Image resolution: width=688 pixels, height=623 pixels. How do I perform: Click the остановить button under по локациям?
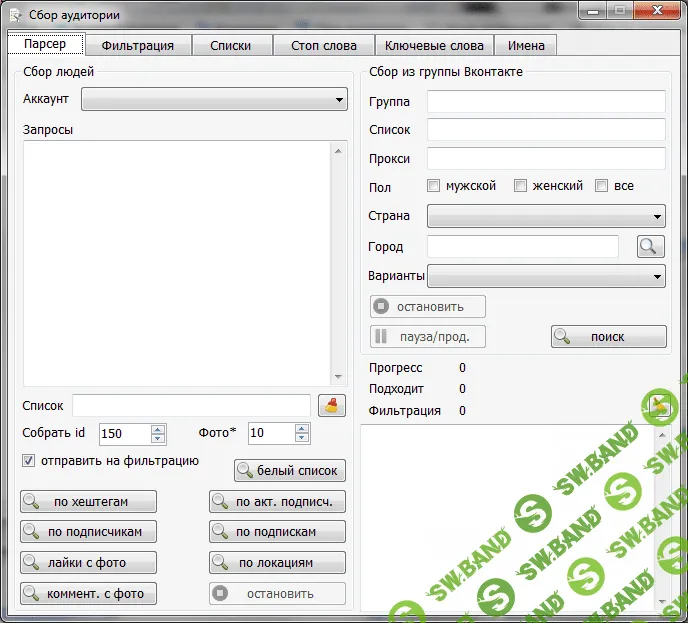(277, 594)
